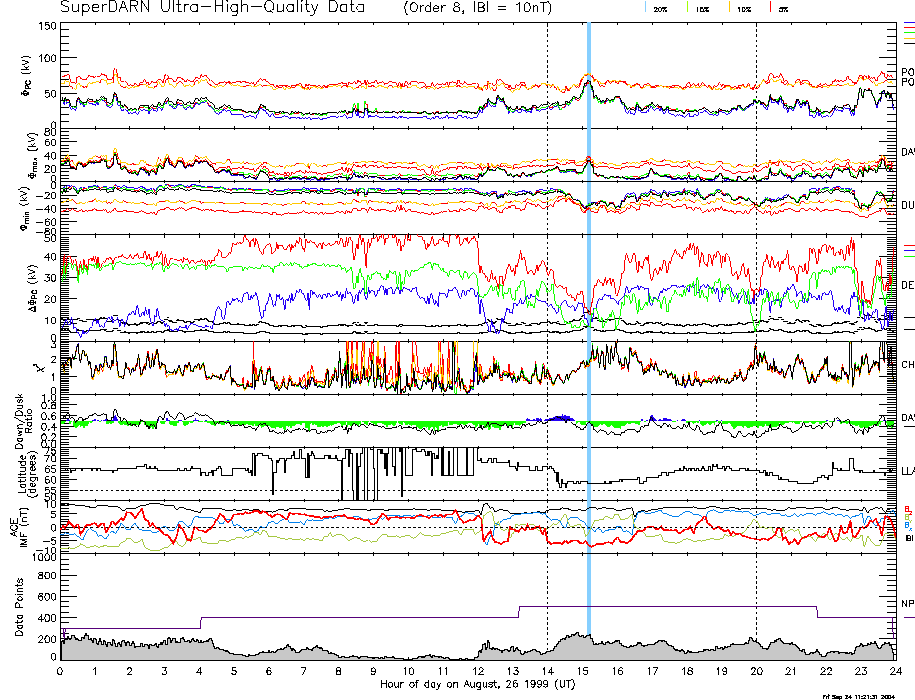The height and width of the screenshot is (700, 915).
Task: Click the '5%' legend label
Action: (783, 9)
